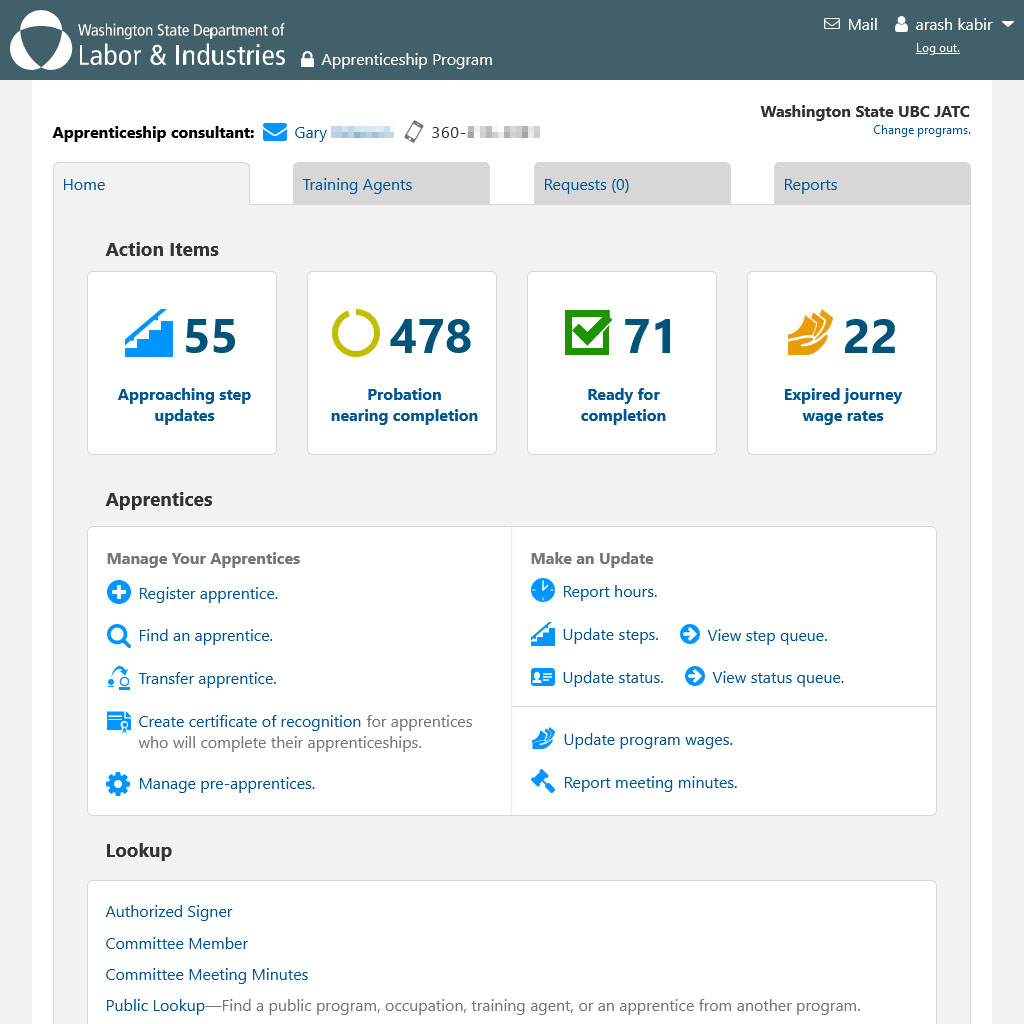
Task: Click View status queue link
Action: point(778,677)
